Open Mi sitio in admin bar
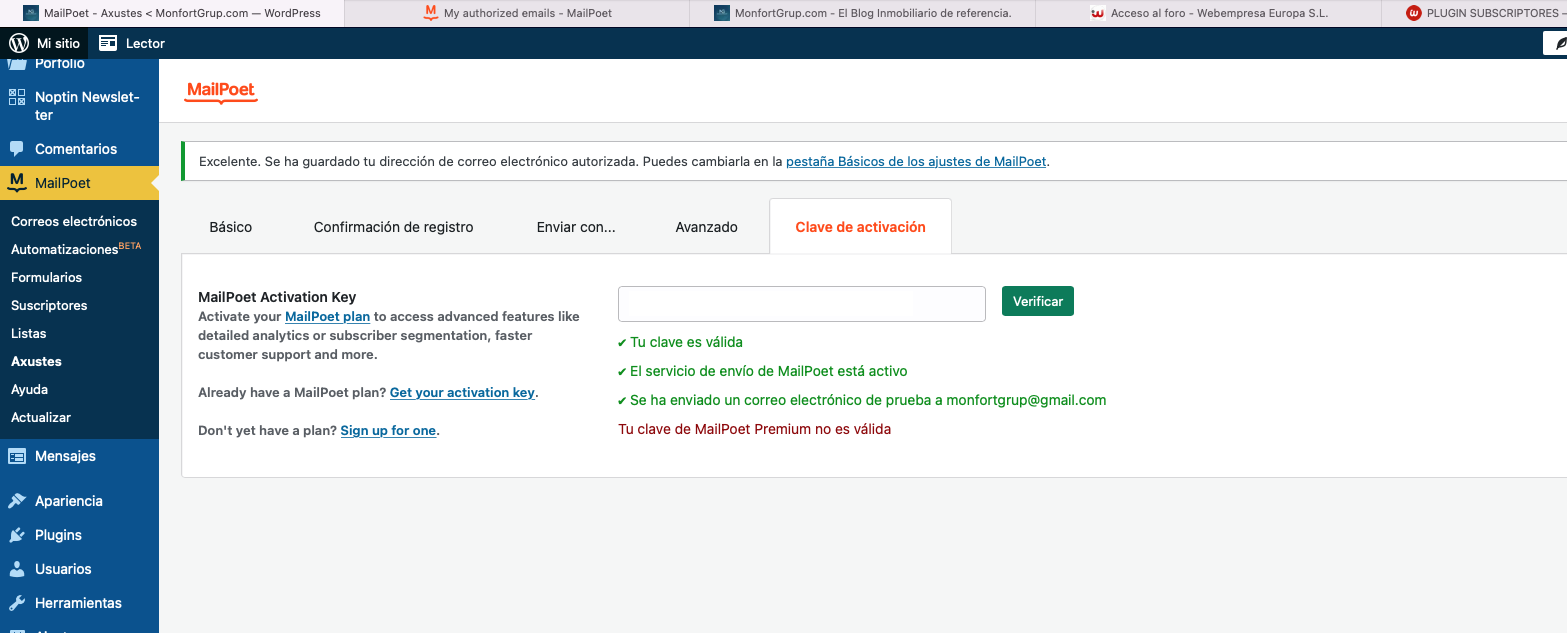Image resolution: width=1567 pixels, height=633 pixels. (x=45, y=43)
